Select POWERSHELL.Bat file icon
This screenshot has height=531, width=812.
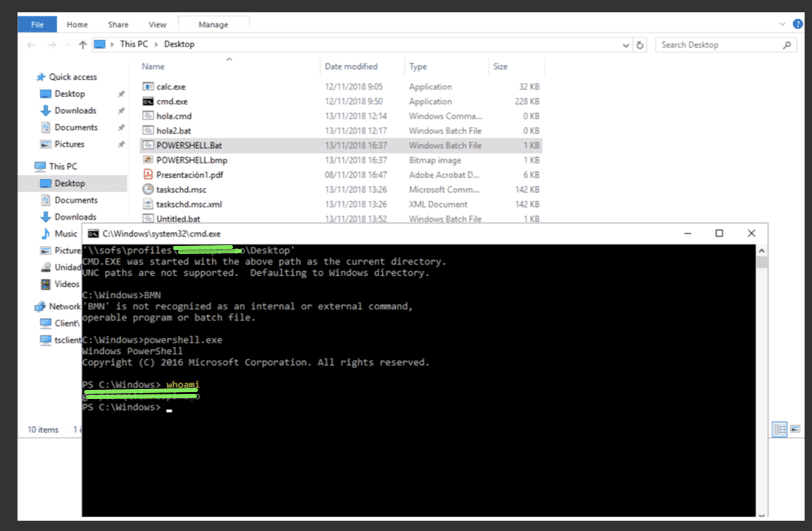point(148,146)
